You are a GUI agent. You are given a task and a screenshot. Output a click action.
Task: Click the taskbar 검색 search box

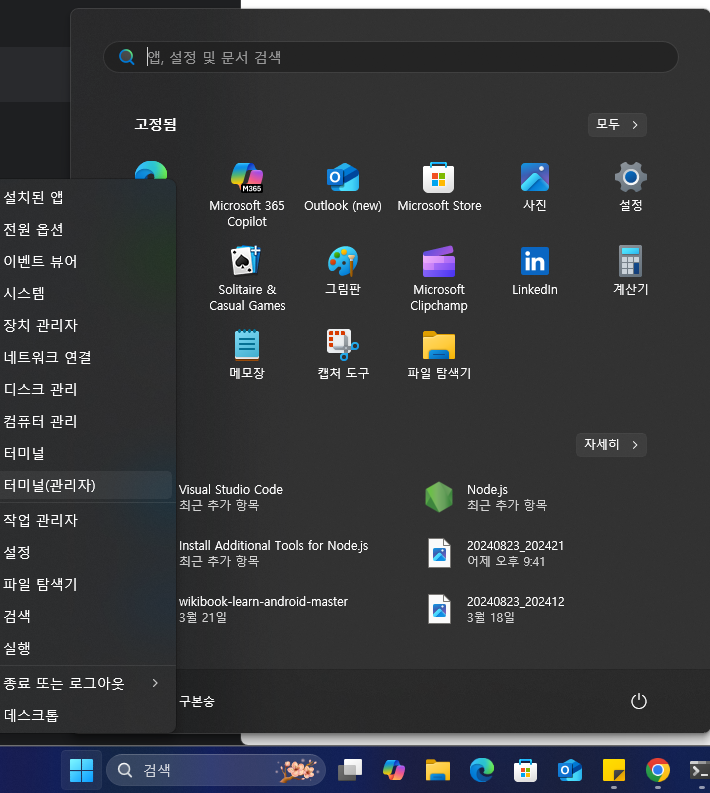216,770
